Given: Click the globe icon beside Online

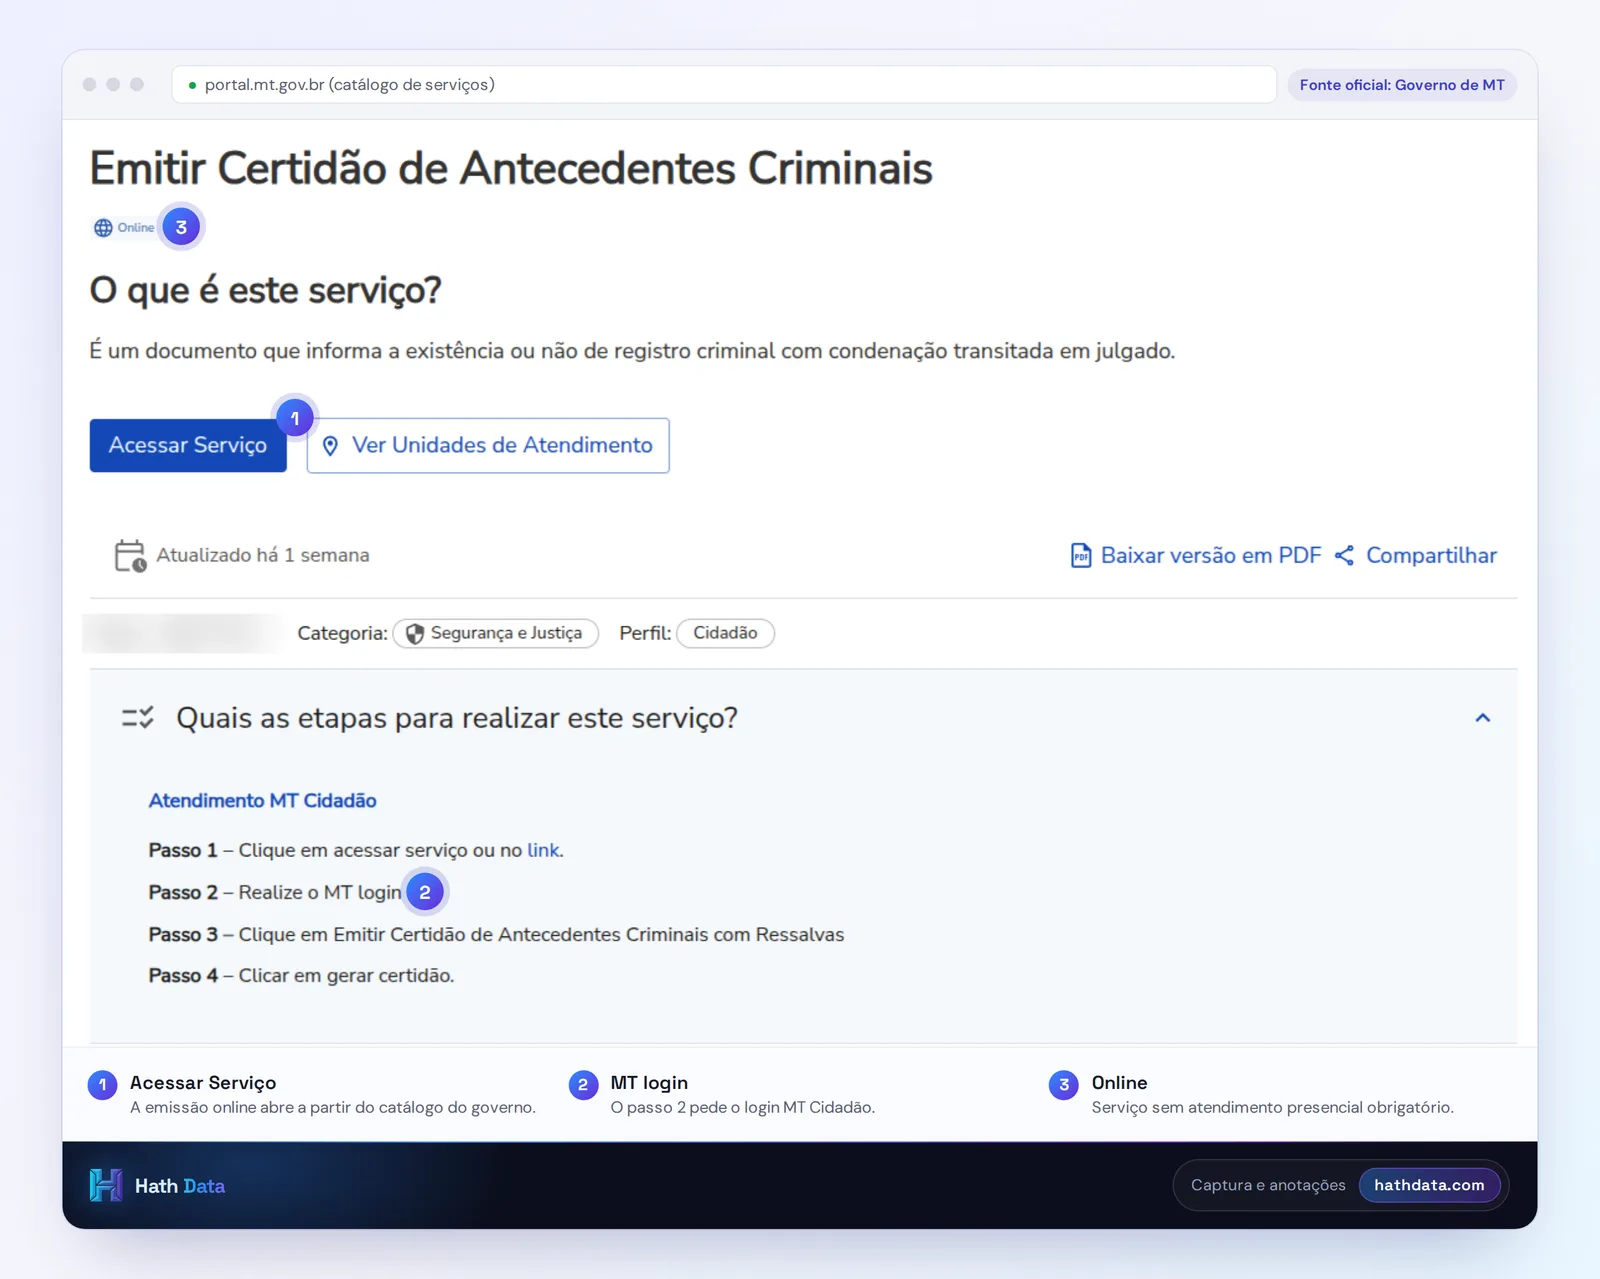Looking at the screenshot, I should pos(103,228).
